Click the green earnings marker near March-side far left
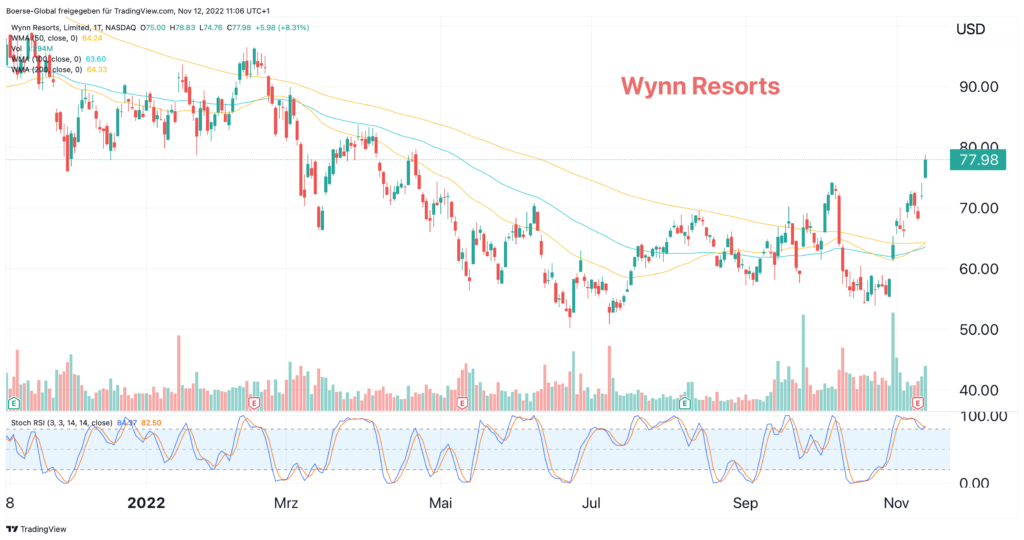The image size is (1024, 540). click(x=12, y=403)
